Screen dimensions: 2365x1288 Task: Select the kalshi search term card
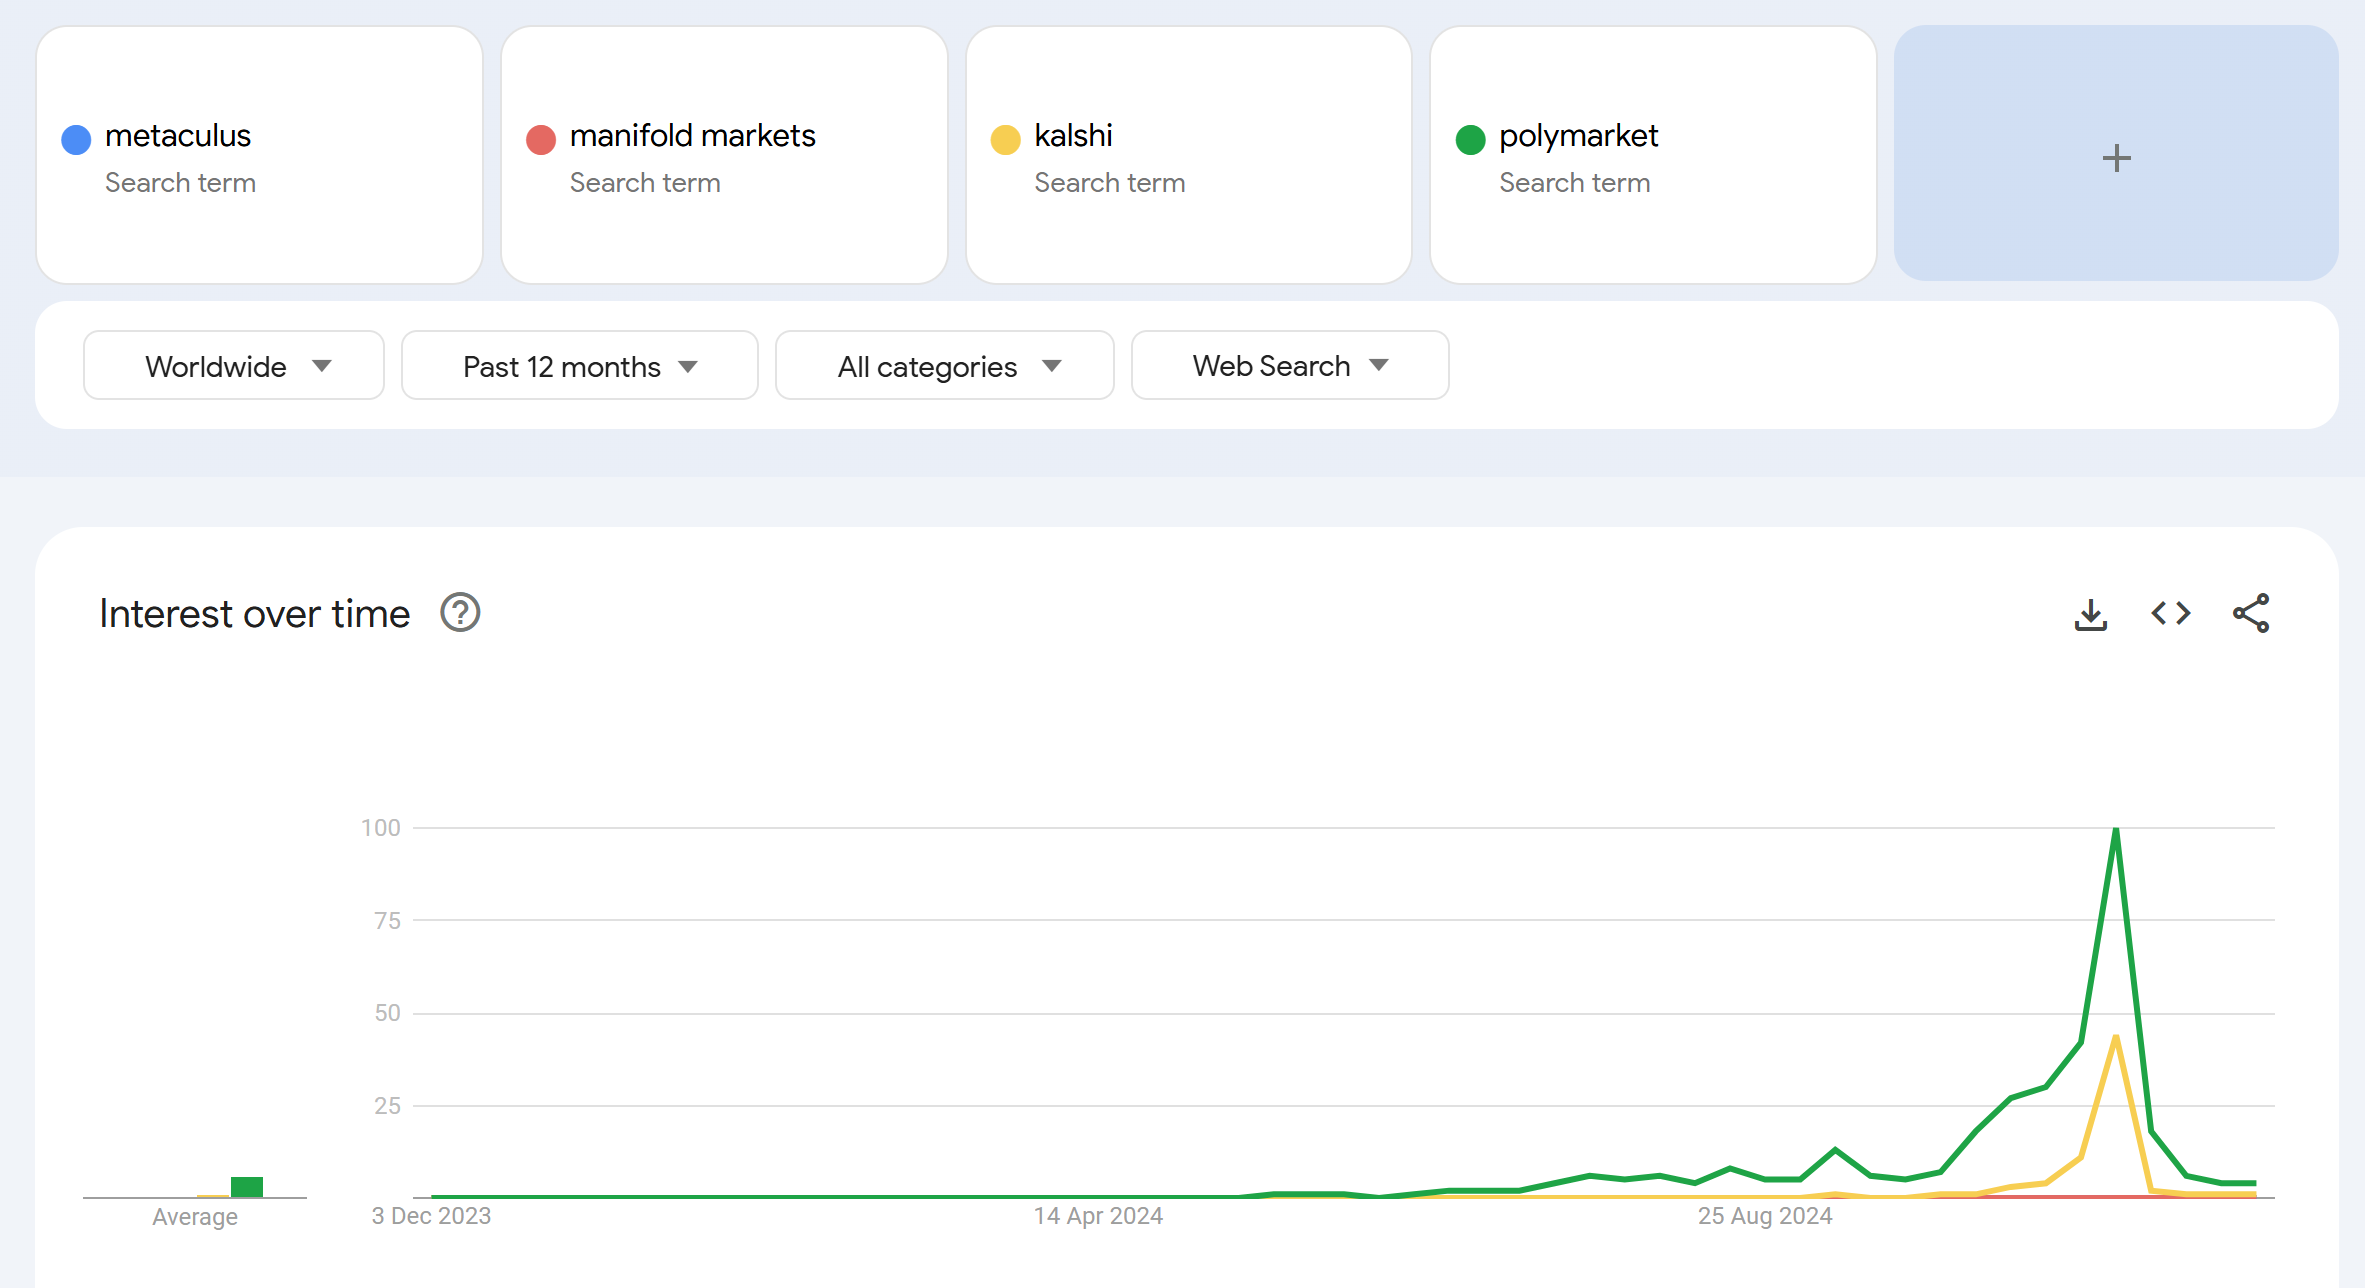[x=1189, y=155]
